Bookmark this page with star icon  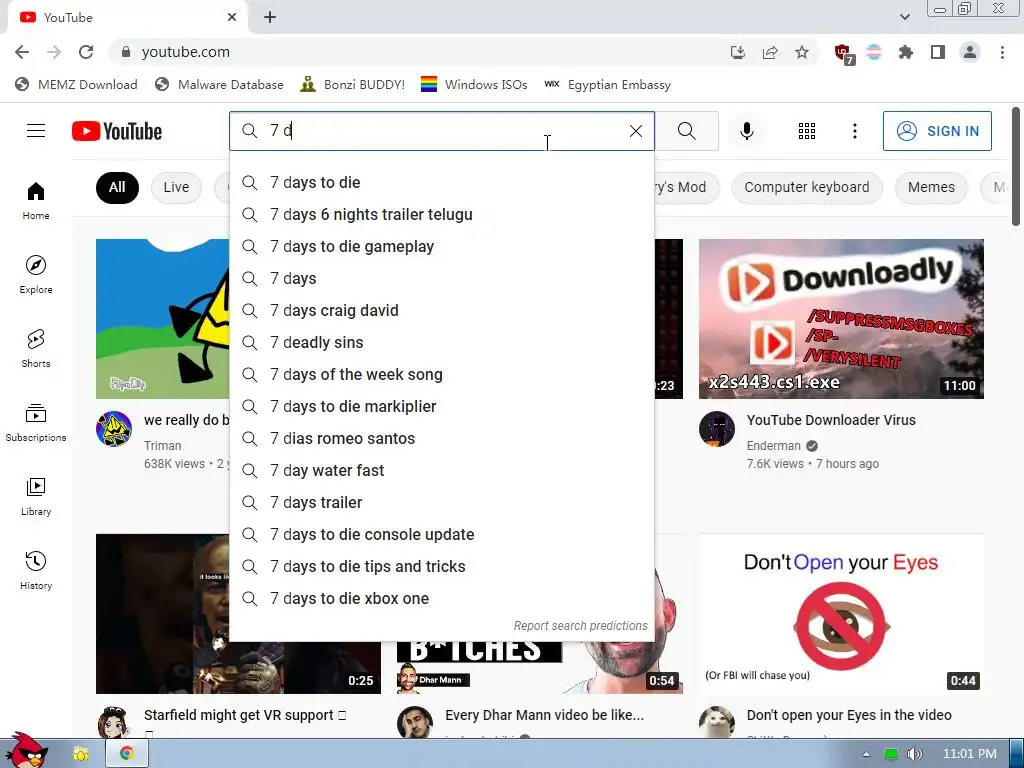pos(802,52)
